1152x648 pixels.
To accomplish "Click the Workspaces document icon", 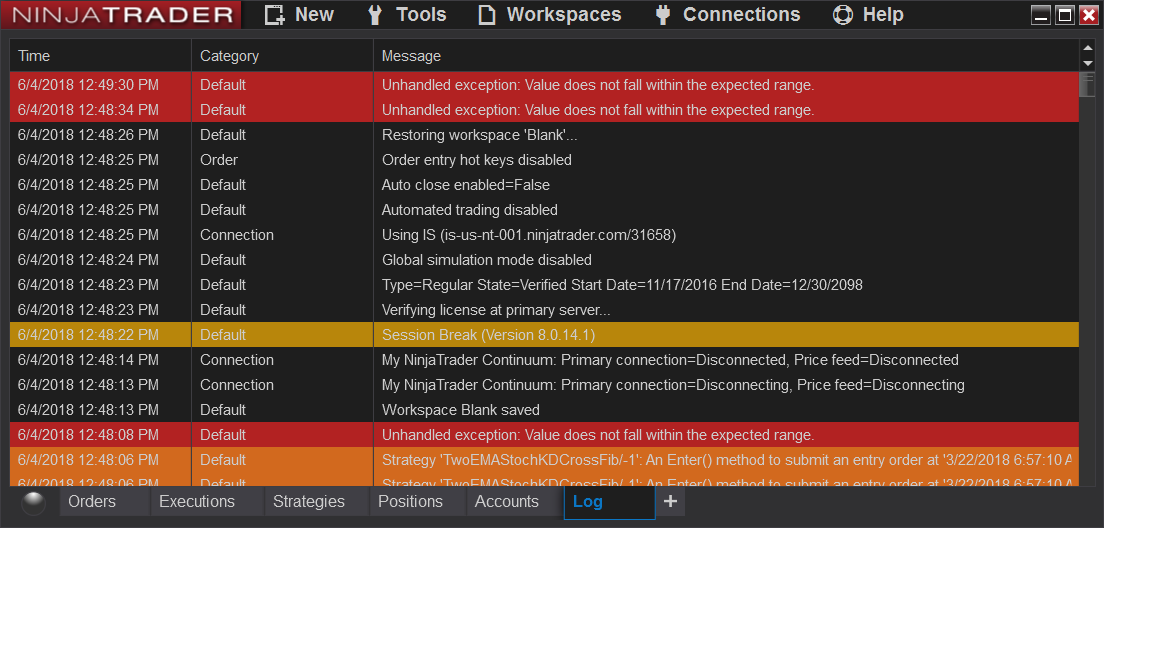I will click(x=486, y=15).
